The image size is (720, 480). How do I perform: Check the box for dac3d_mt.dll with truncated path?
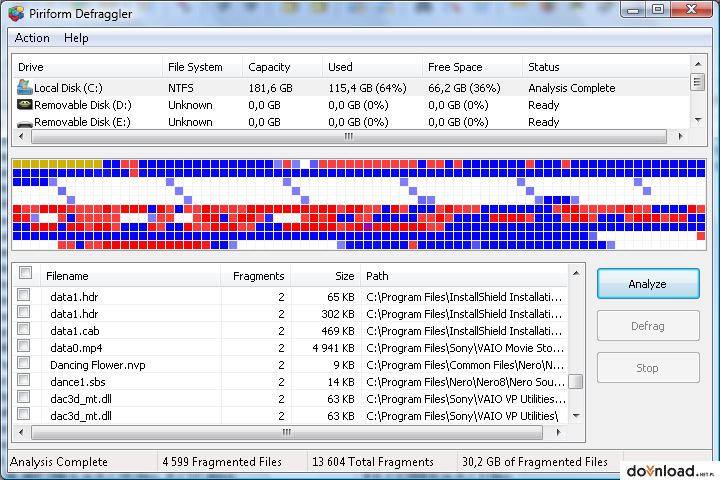(23, 397)
